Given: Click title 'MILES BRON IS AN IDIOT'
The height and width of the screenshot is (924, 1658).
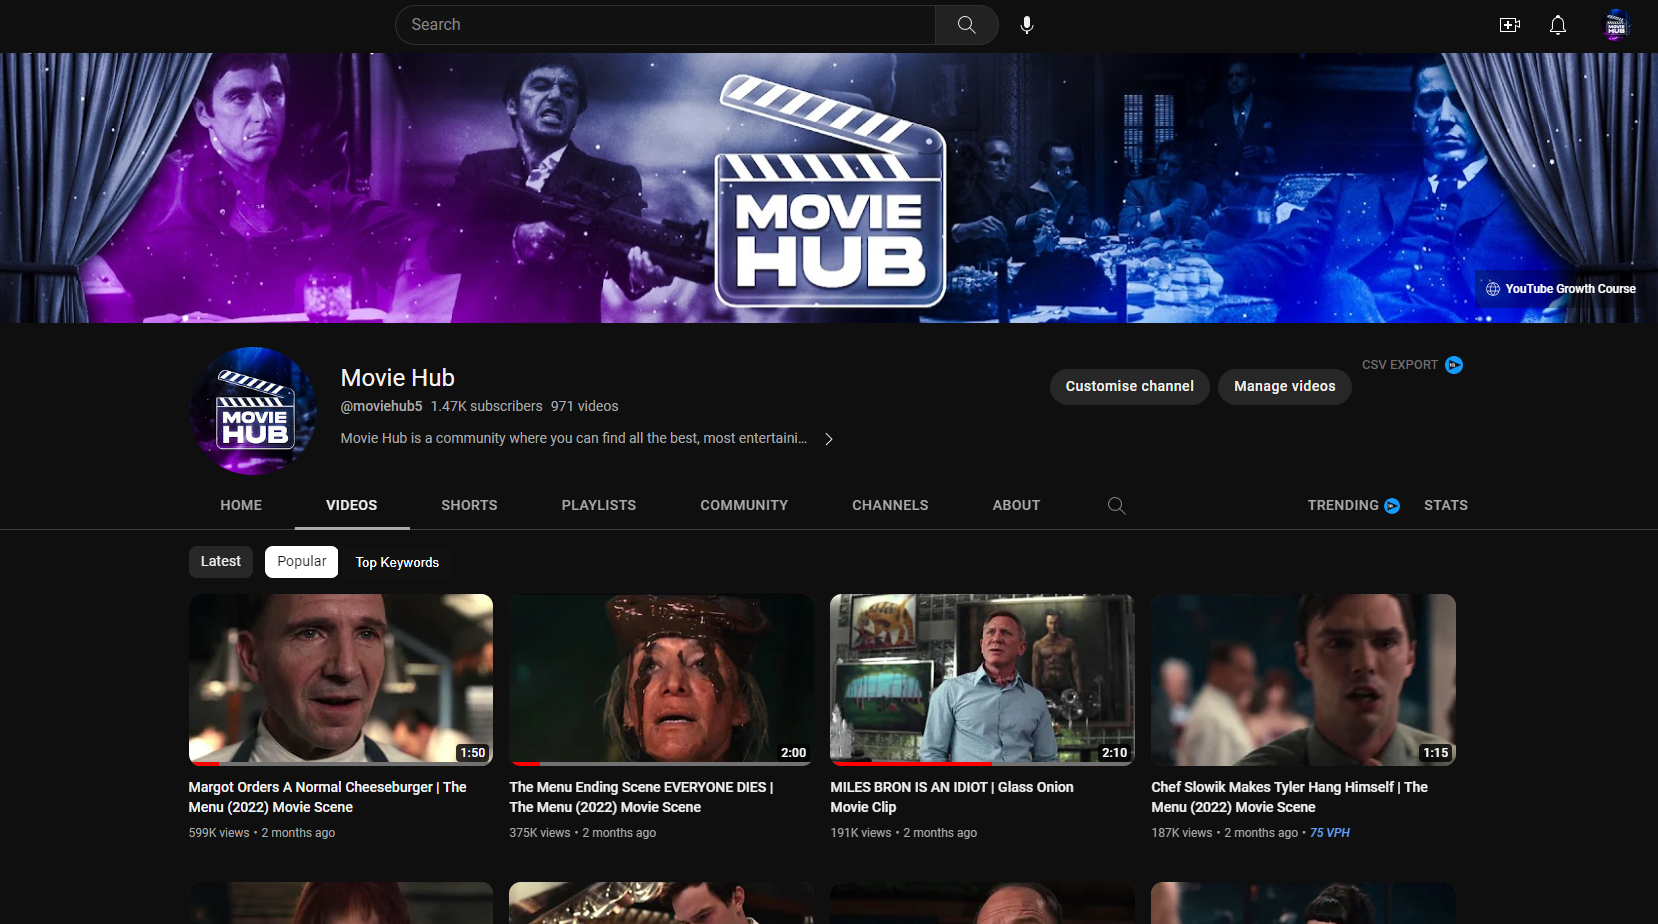Looking at the screenshot, I should point(952,797).
